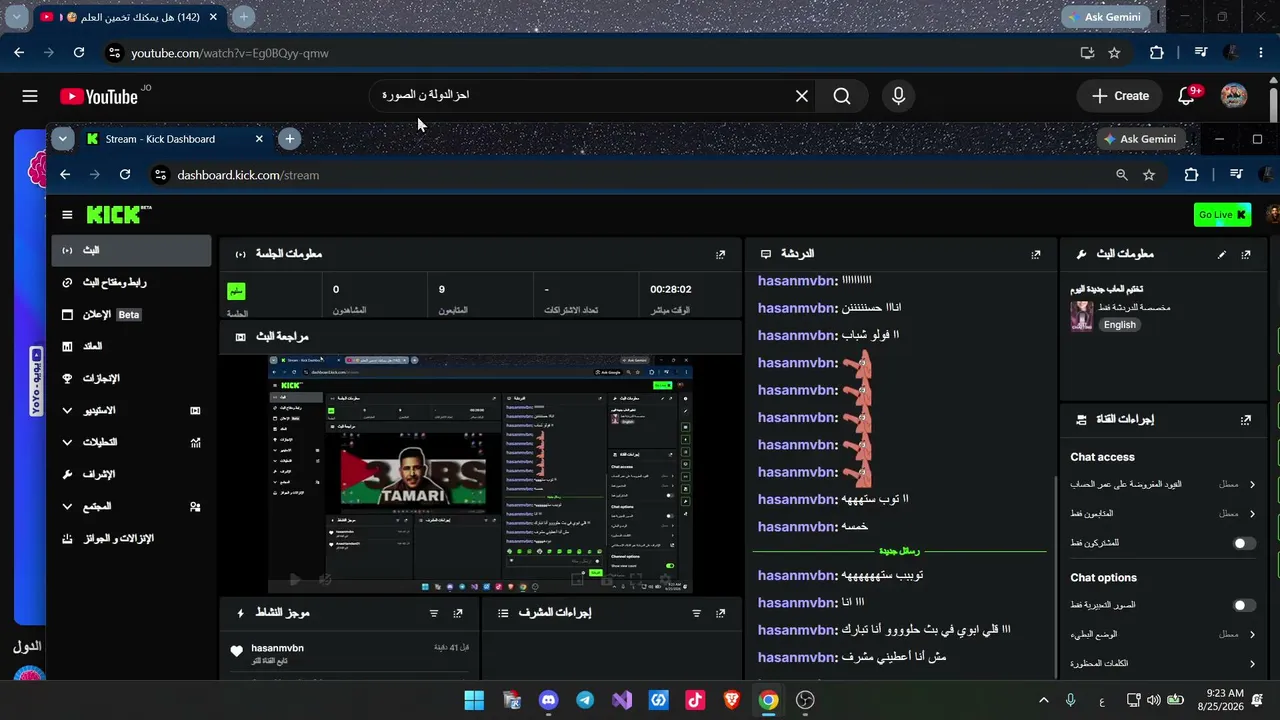The height and width of the screenshot is (720, 1280).
Task: Open Telegram from the taskbar
Action: pos(585,700)
